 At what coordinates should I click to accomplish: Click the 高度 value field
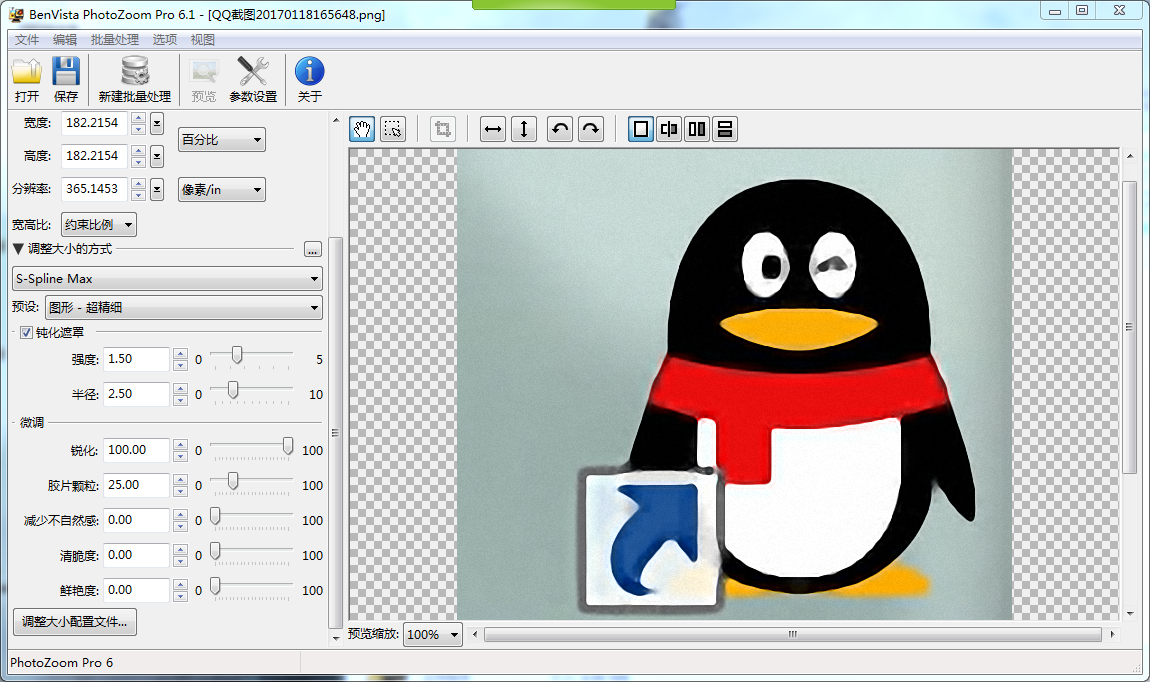[95, 156]
